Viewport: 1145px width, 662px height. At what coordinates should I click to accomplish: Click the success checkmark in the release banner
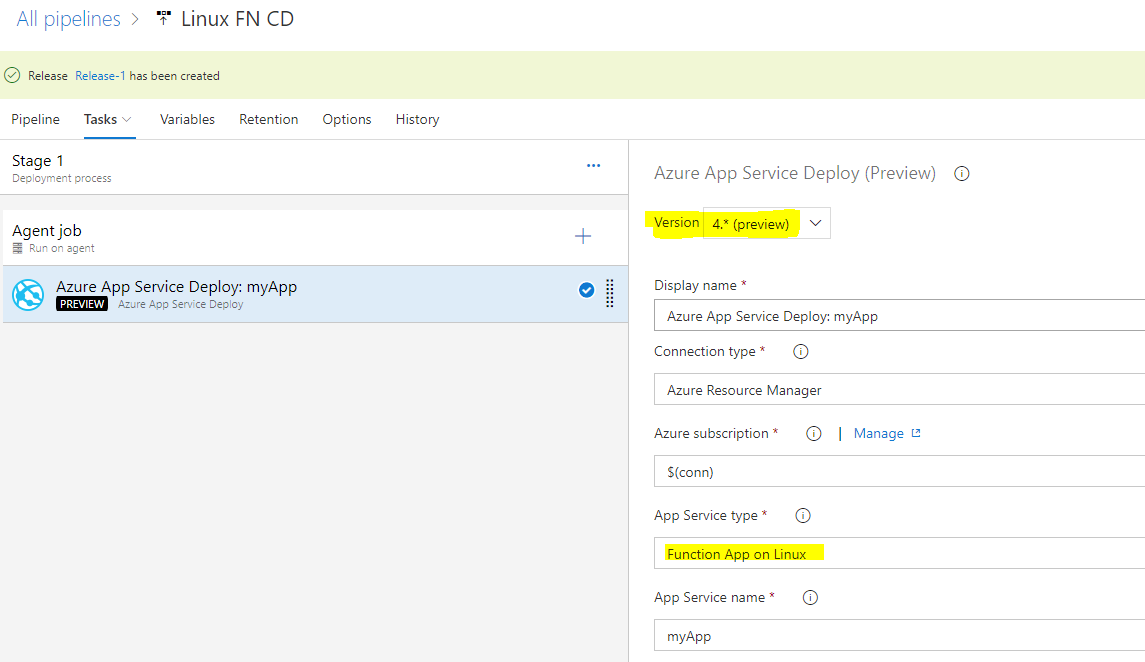(12, 75)
